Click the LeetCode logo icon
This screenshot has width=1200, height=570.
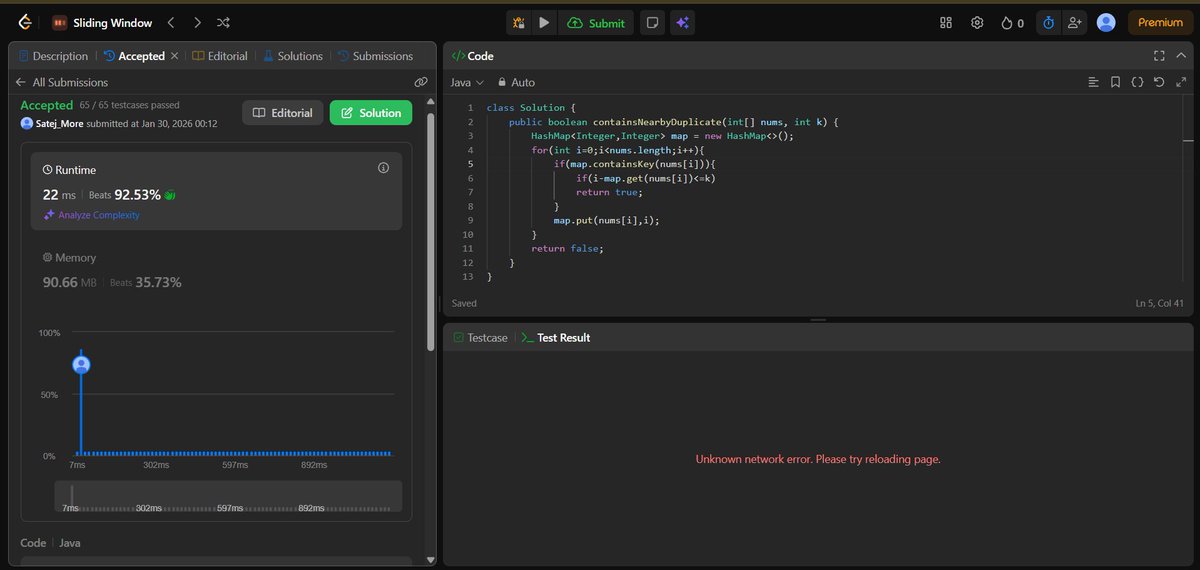click(x=23, y=22)
